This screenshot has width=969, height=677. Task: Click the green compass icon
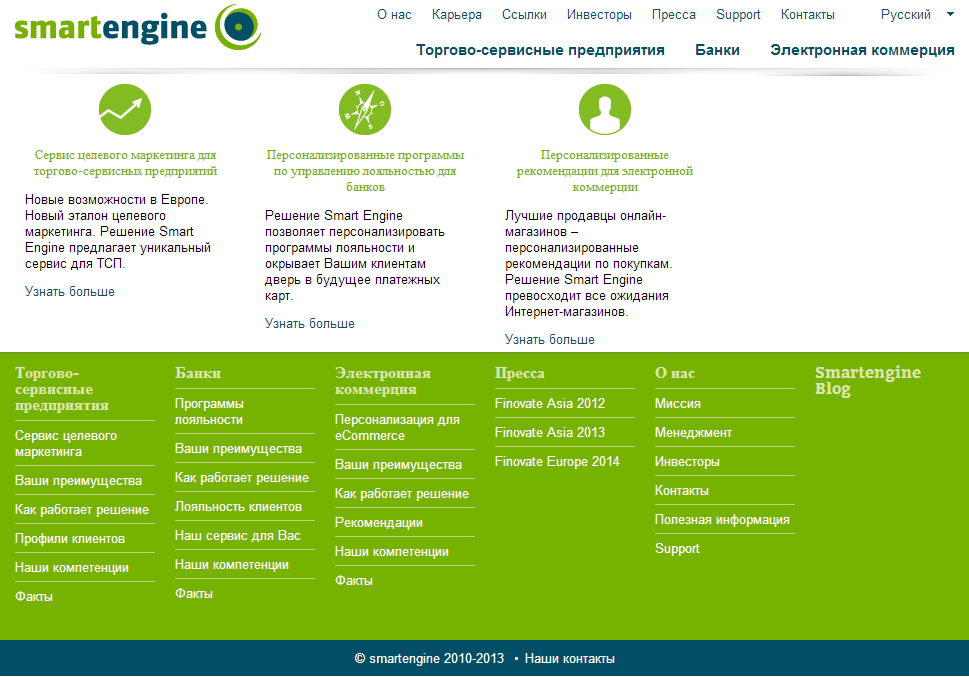365,109
